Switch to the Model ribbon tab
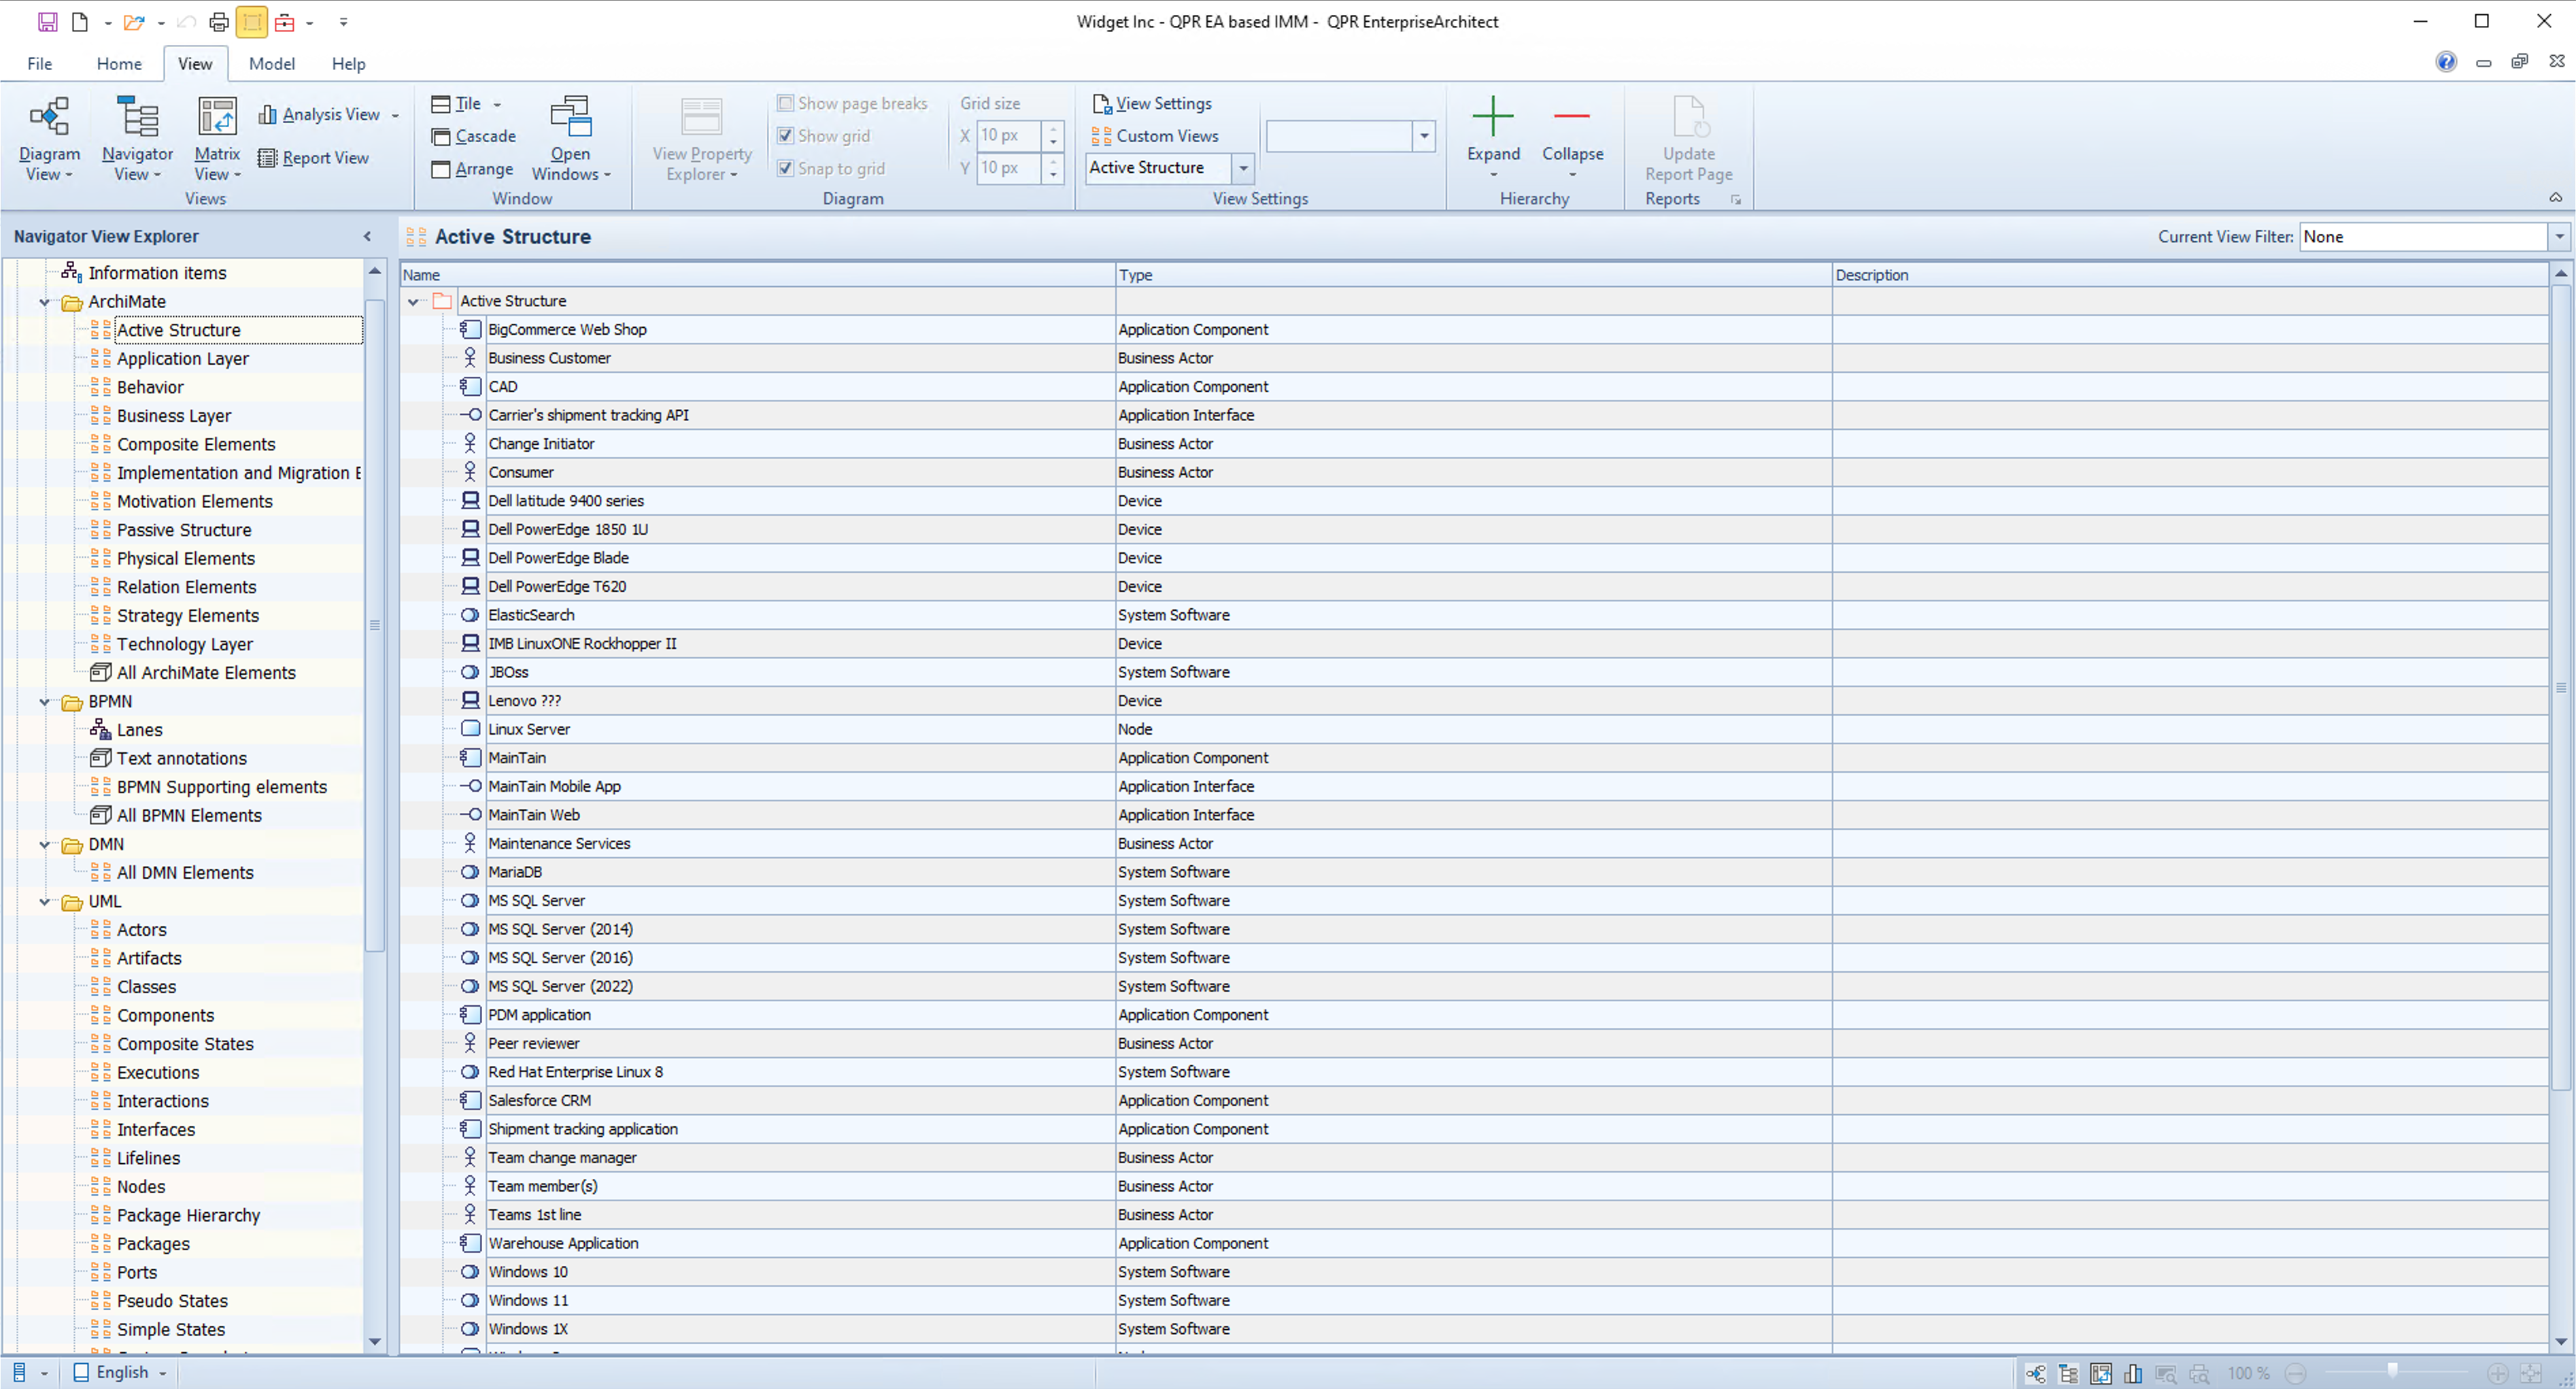This screenshot has height=1389, width=2576. [271, 63]
